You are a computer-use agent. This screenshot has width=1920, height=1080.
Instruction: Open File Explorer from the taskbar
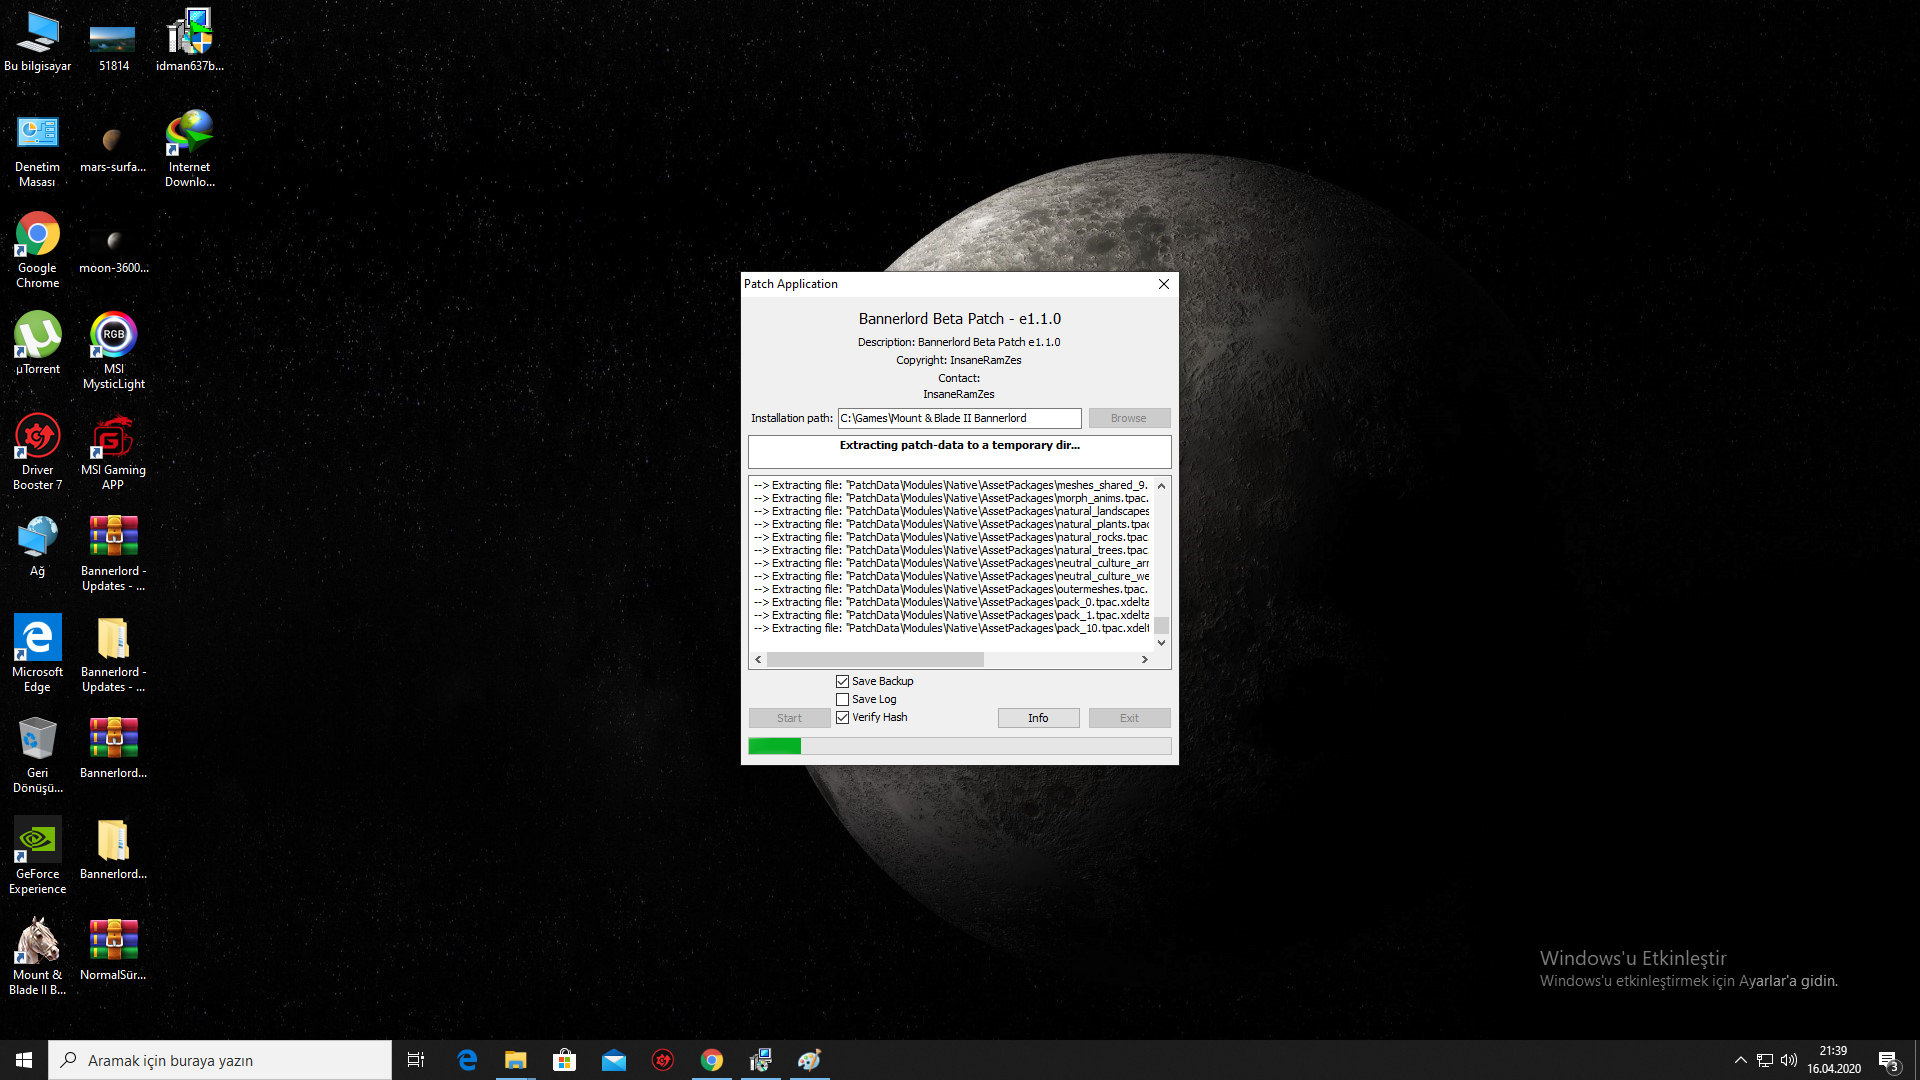click(516, 1060)
